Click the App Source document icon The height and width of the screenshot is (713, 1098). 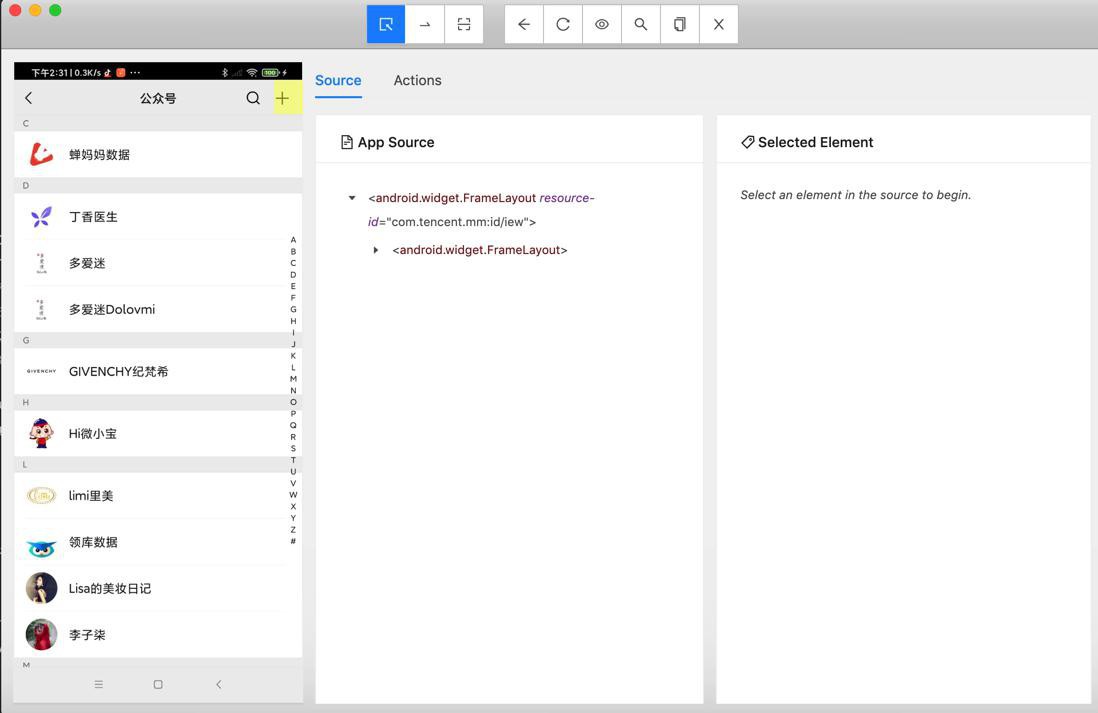tap(347, 142)
